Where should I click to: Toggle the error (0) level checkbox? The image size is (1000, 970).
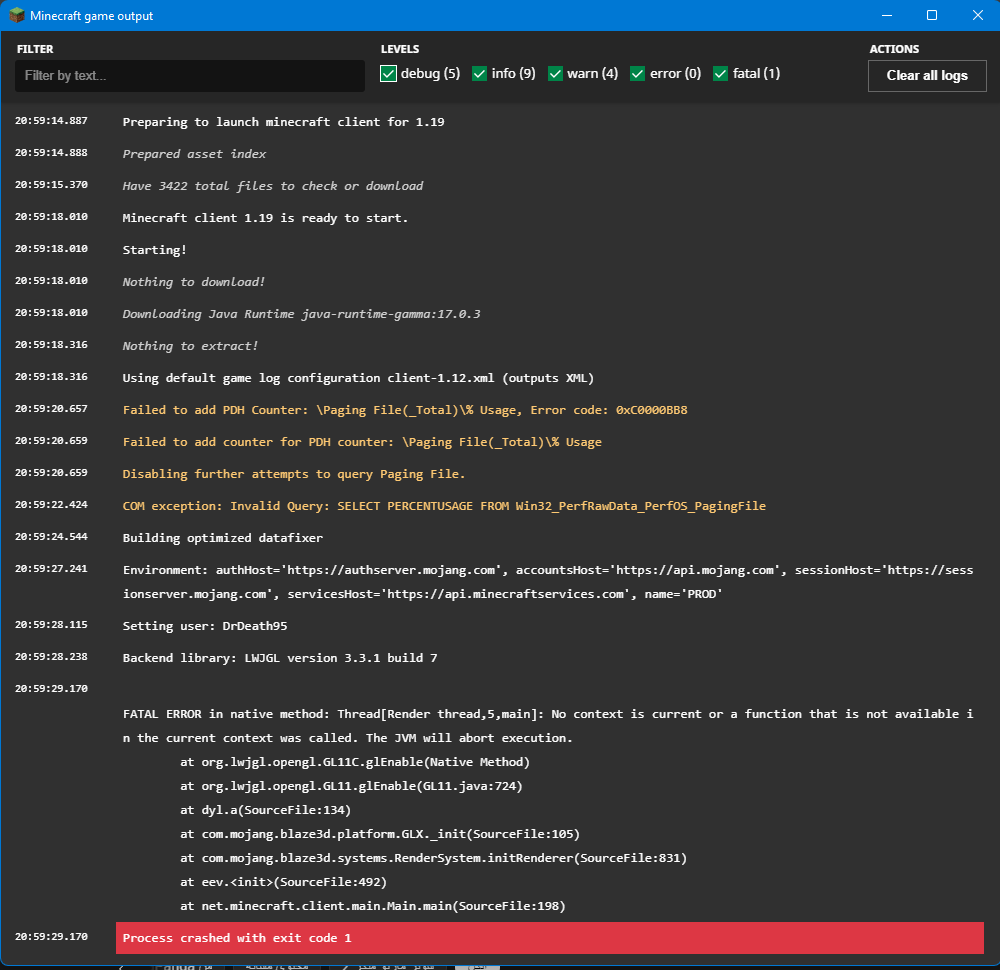click(638, 74)
